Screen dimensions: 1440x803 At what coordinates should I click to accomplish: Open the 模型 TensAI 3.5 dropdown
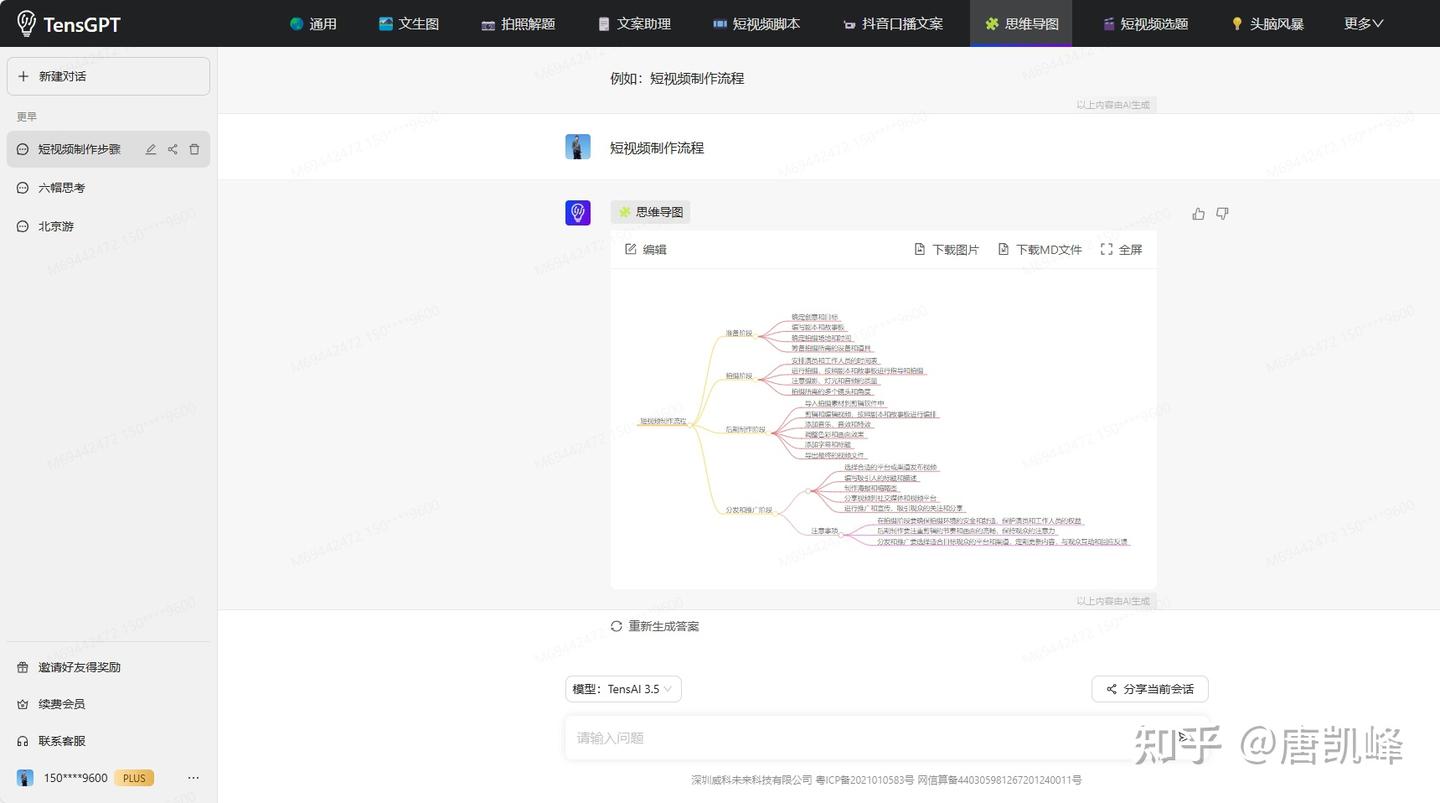pos(624,689)
